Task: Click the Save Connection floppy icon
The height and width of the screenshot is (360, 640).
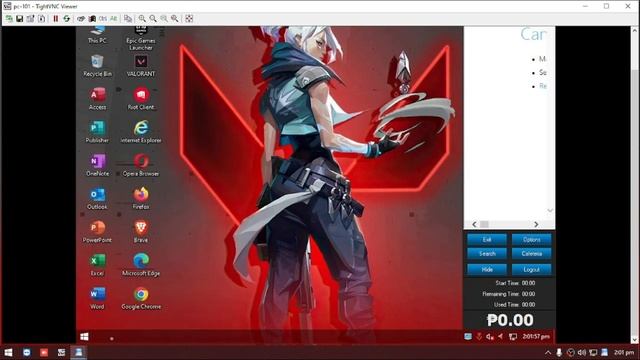Action: coord(20,19)
